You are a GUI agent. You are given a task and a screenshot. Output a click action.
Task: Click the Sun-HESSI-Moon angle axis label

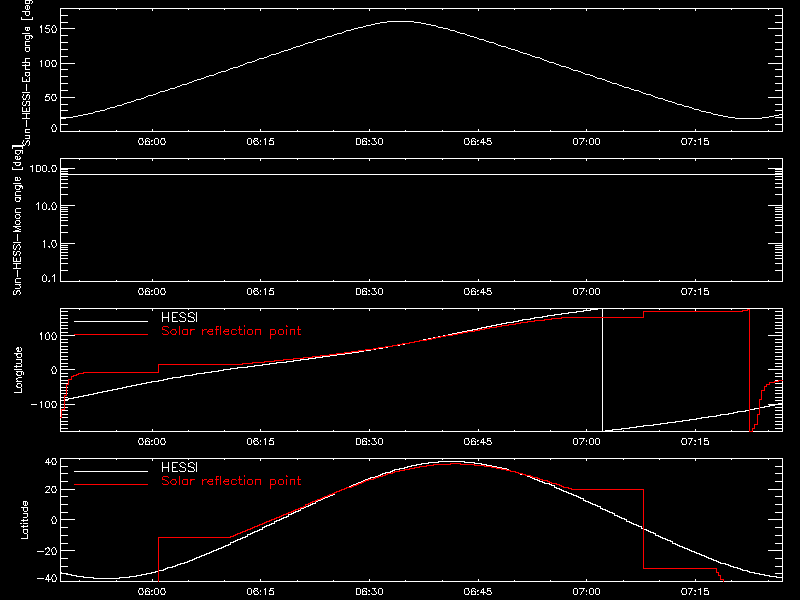pos(17,221)
